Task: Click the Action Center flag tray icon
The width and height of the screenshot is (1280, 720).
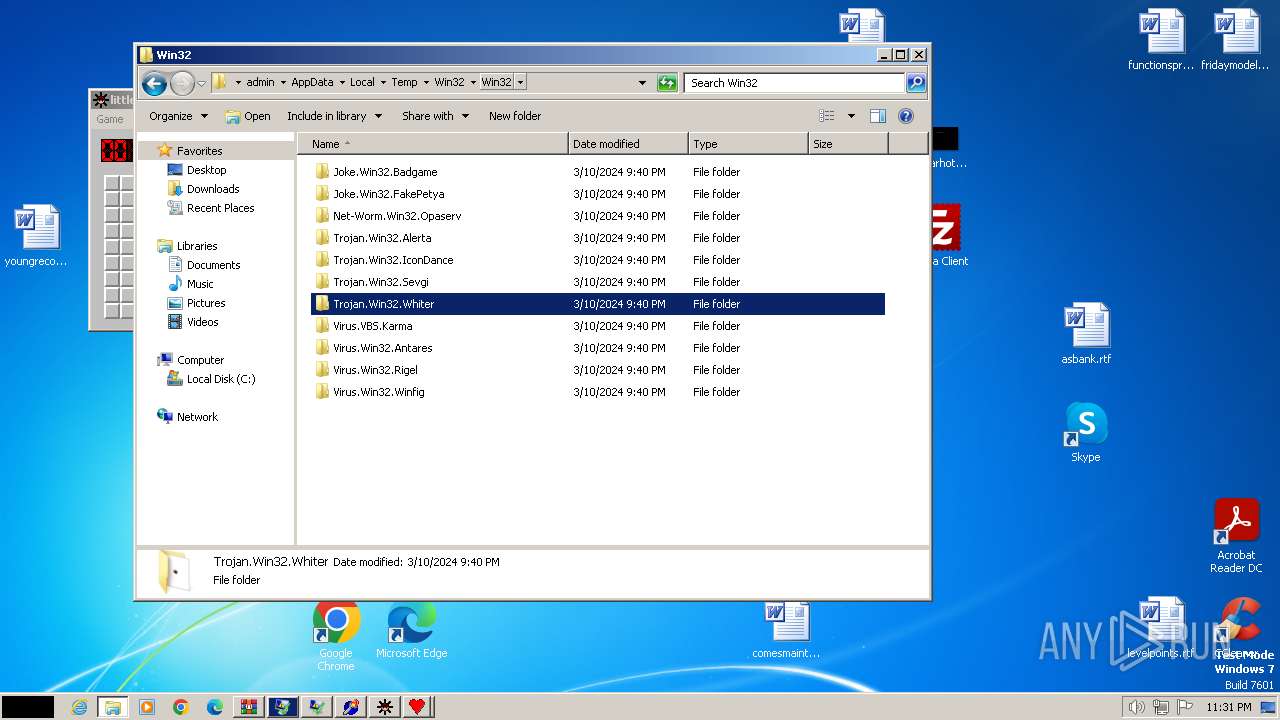Action: (x=1186, y=707)
